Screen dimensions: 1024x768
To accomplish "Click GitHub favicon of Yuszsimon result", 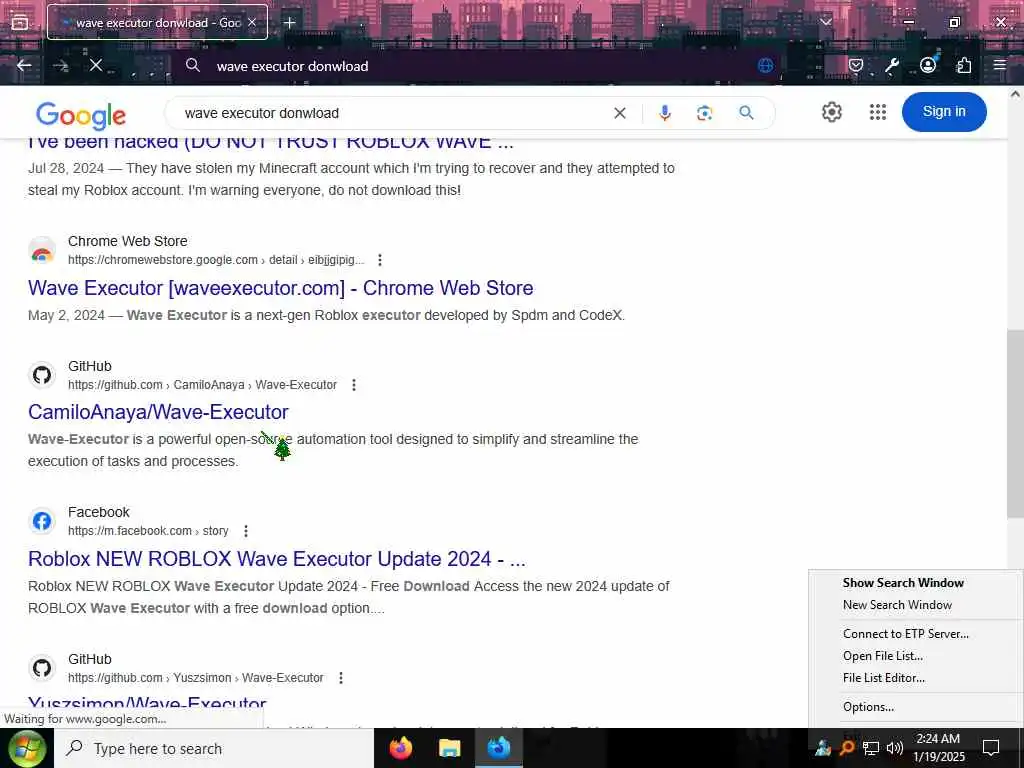I will (x=42, y=668).
